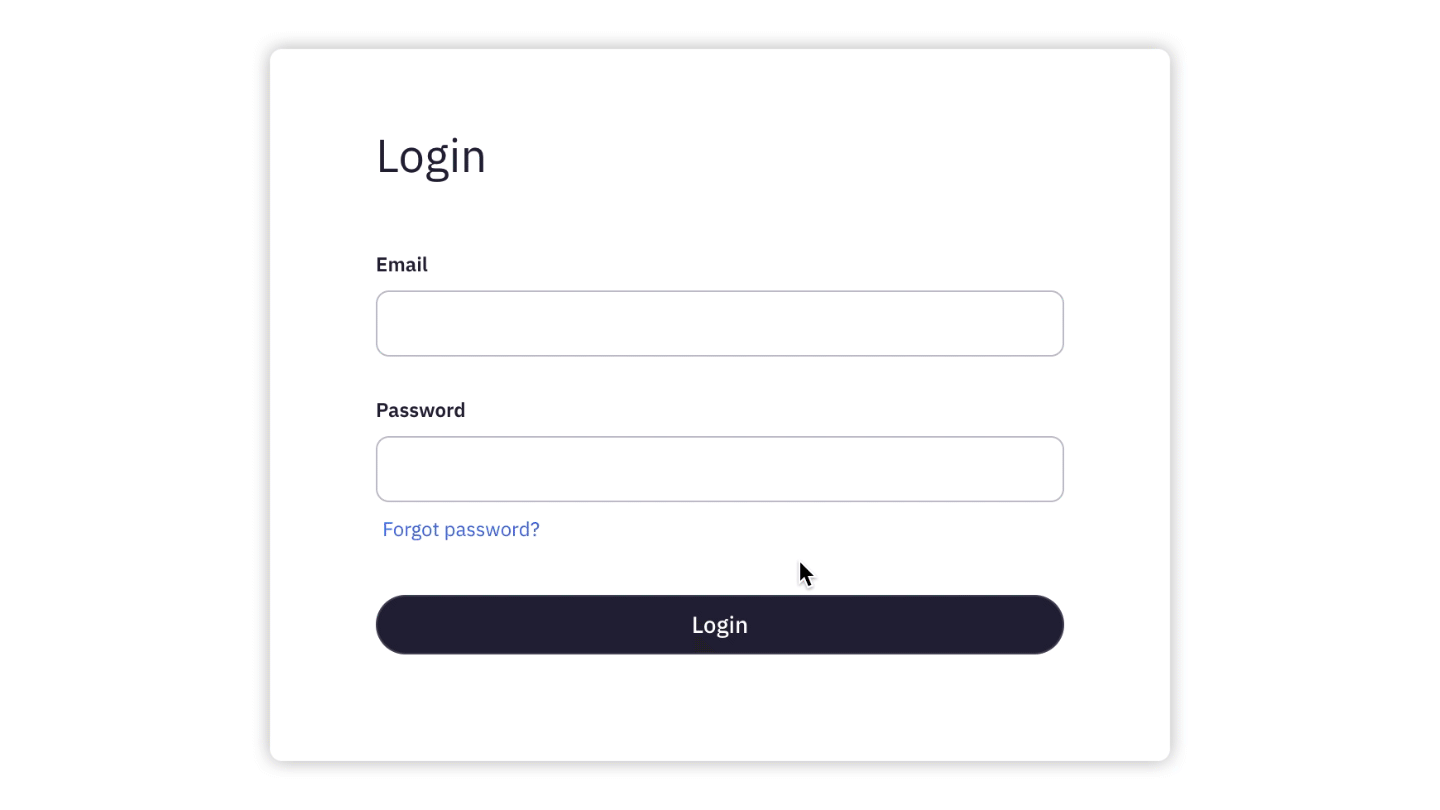Select the Email field to begin typing
The width and height of the screenshot is (1440, 810).
click(719, 323)
